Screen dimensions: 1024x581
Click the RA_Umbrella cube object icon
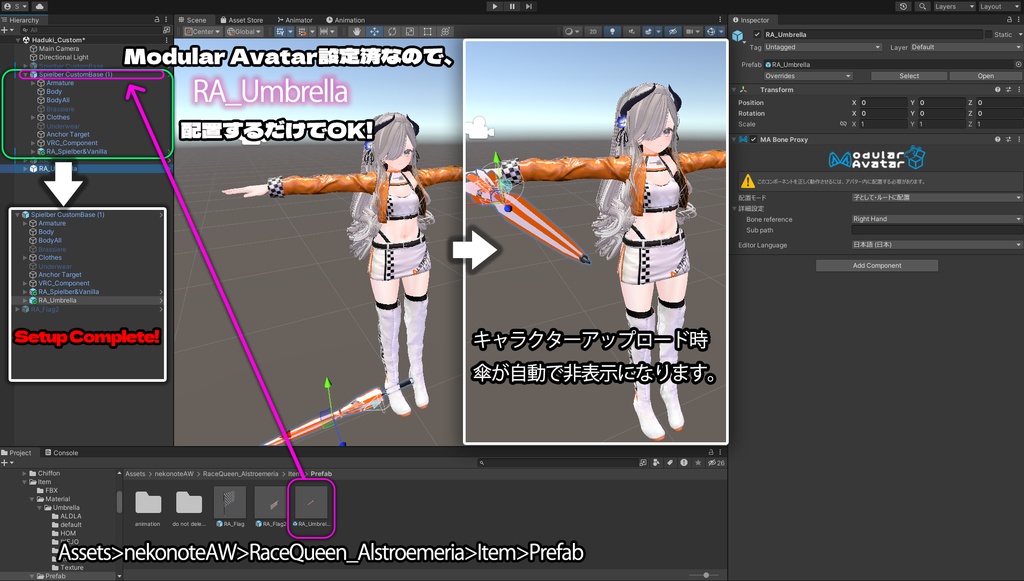pyautogui.click(x=738, y=35)
